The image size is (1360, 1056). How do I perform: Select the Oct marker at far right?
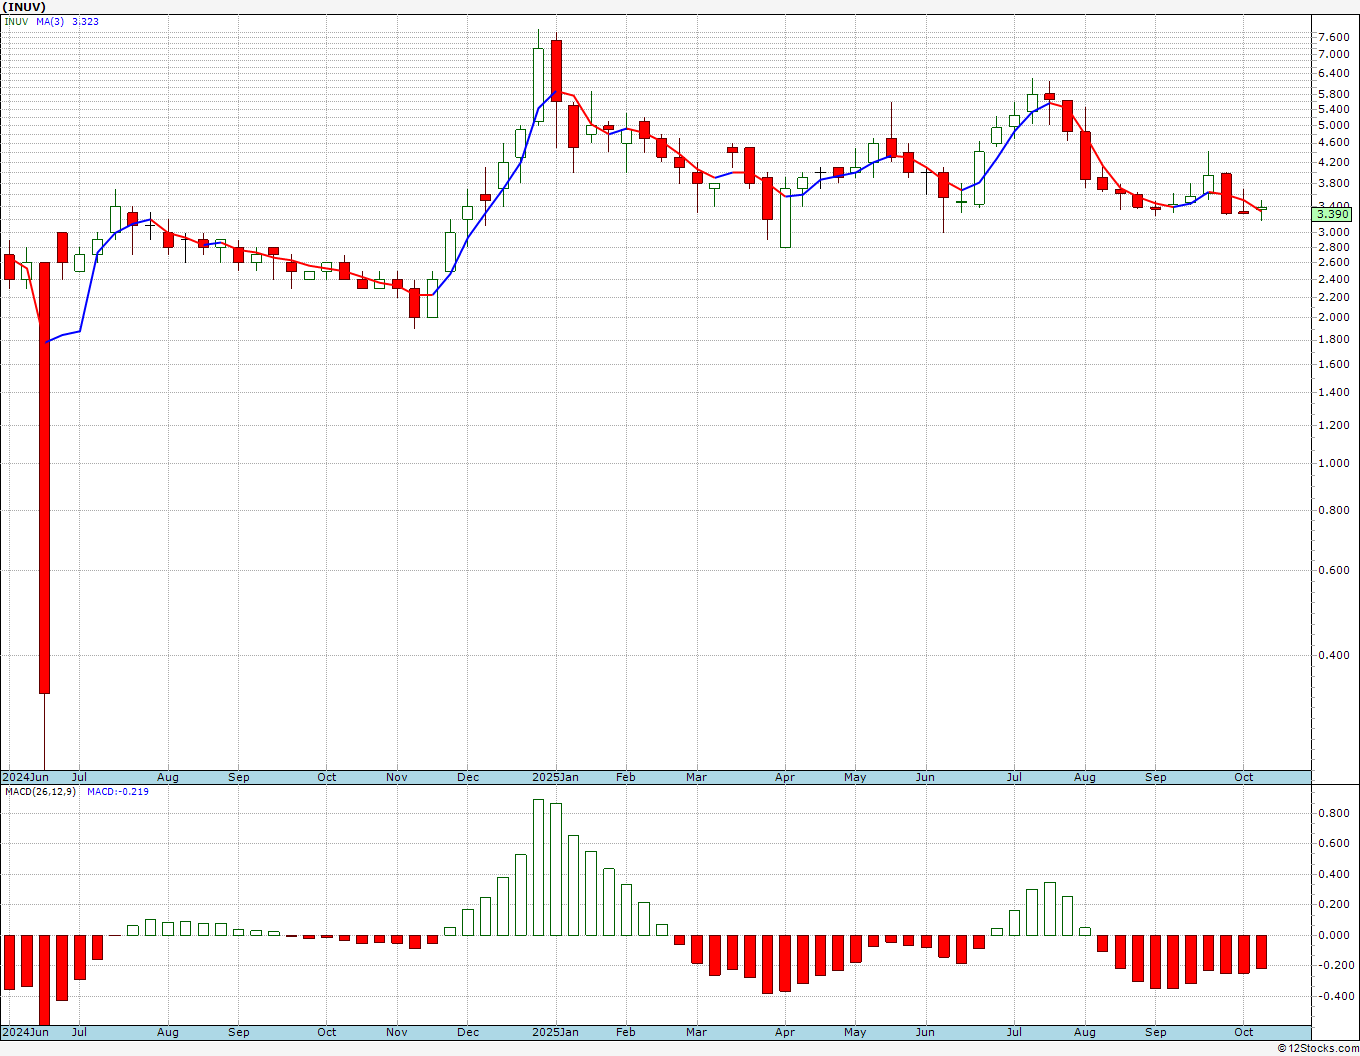1244,777
